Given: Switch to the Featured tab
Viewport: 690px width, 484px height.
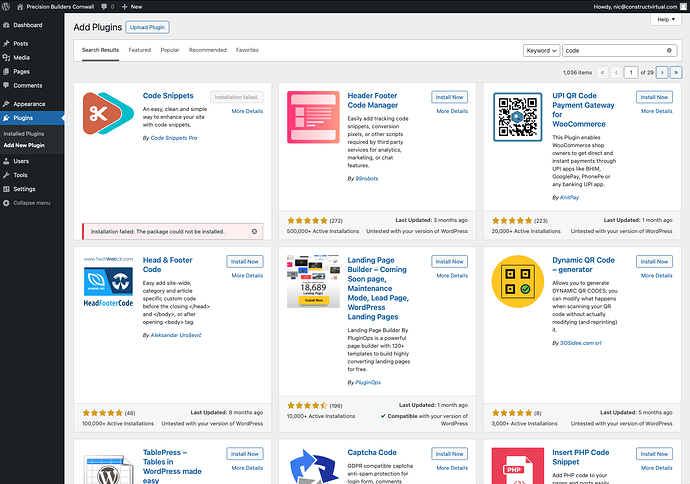Looking at the screenshot, I should (x=139, y=49).
